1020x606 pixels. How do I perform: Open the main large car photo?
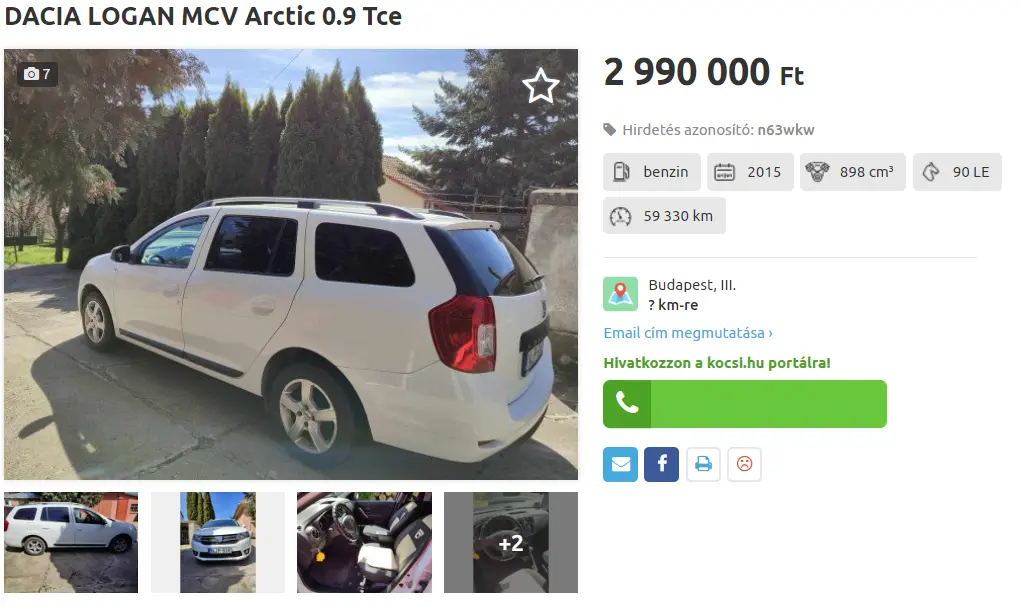pos(291,265)
